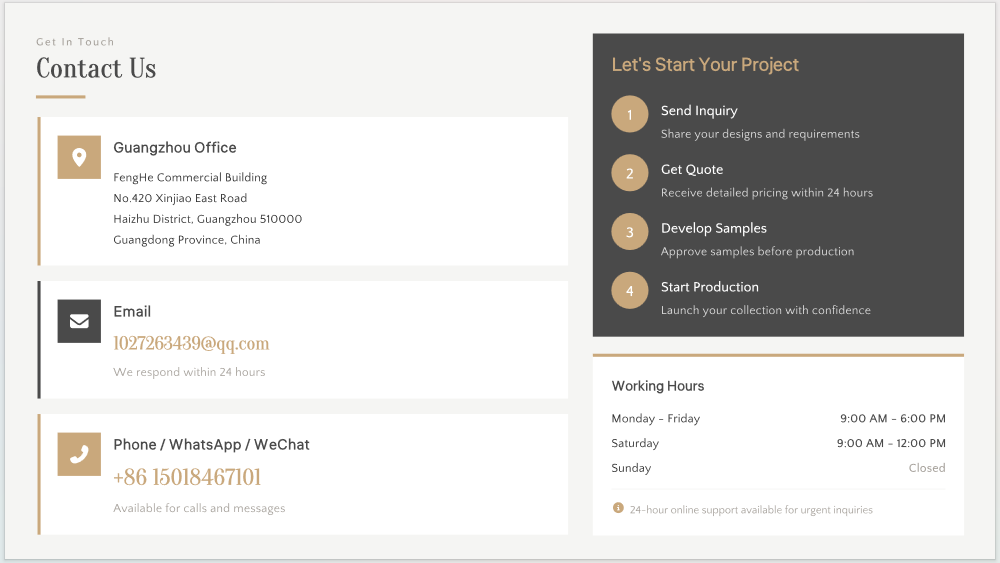Click the Phone / WhatsApp / WeChat heading

[211, 445]
